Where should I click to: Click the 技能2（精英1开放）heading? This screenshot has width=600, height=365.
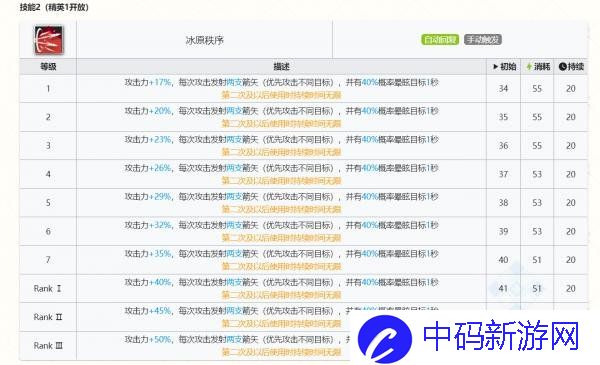click(54, 7)
